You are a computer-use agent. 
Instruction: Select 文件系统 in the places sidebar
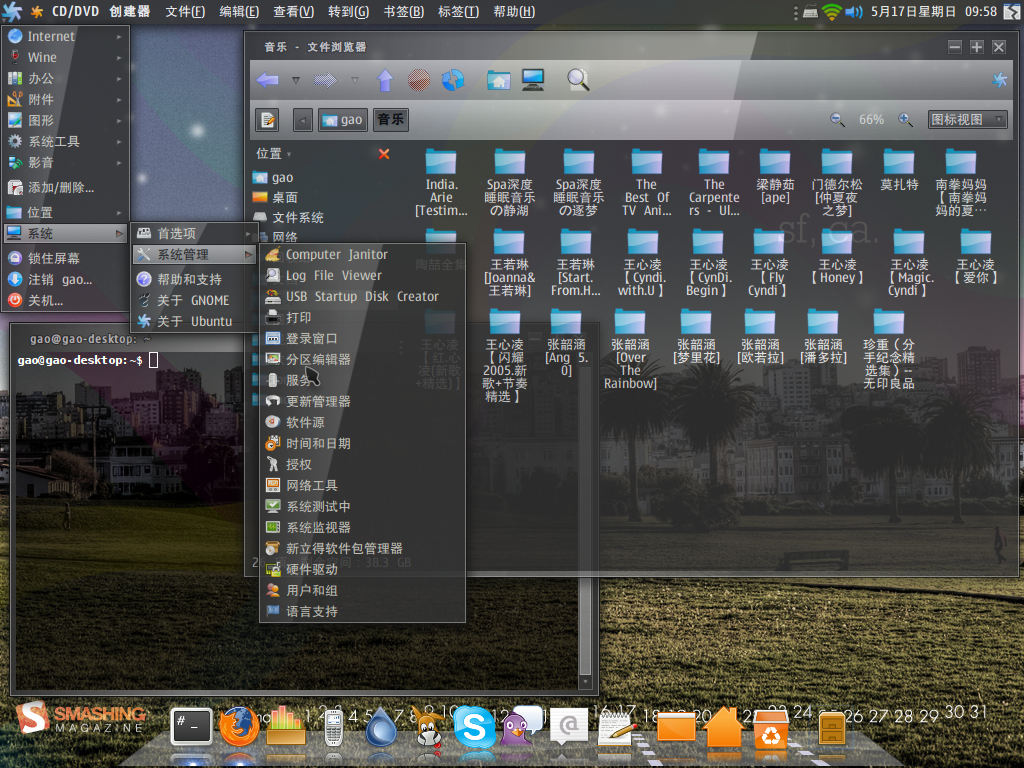(288, 217)
